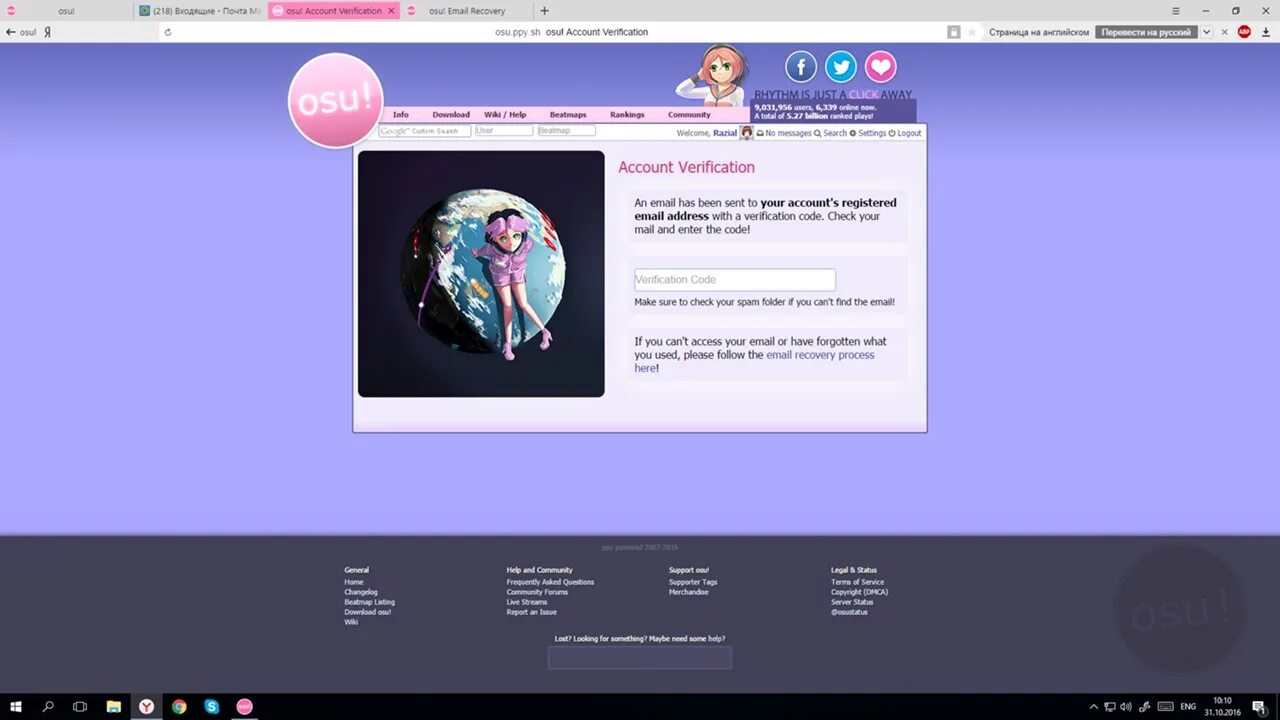Open Supporter Tags link
Screen dimensions: 1280x720
pos(693,582)
